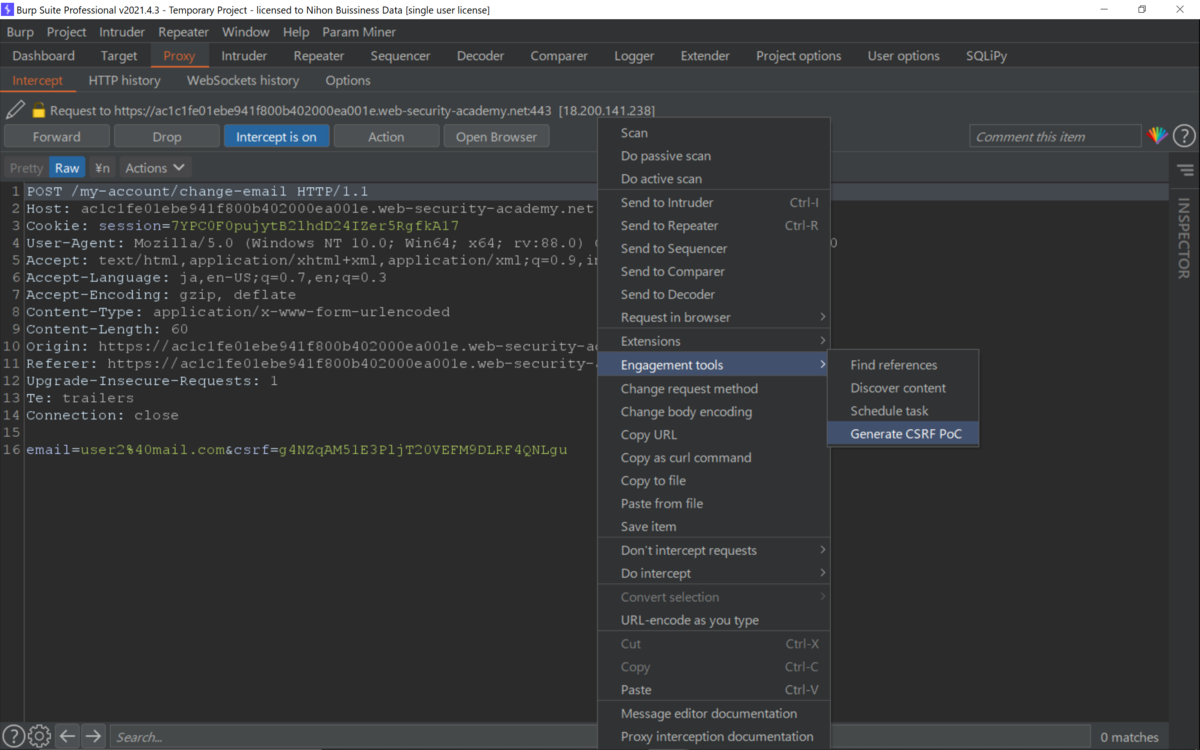Select Generate CSRF PoC
Viewport: 1200px width, 750px height.
click(x=903, y=434)
